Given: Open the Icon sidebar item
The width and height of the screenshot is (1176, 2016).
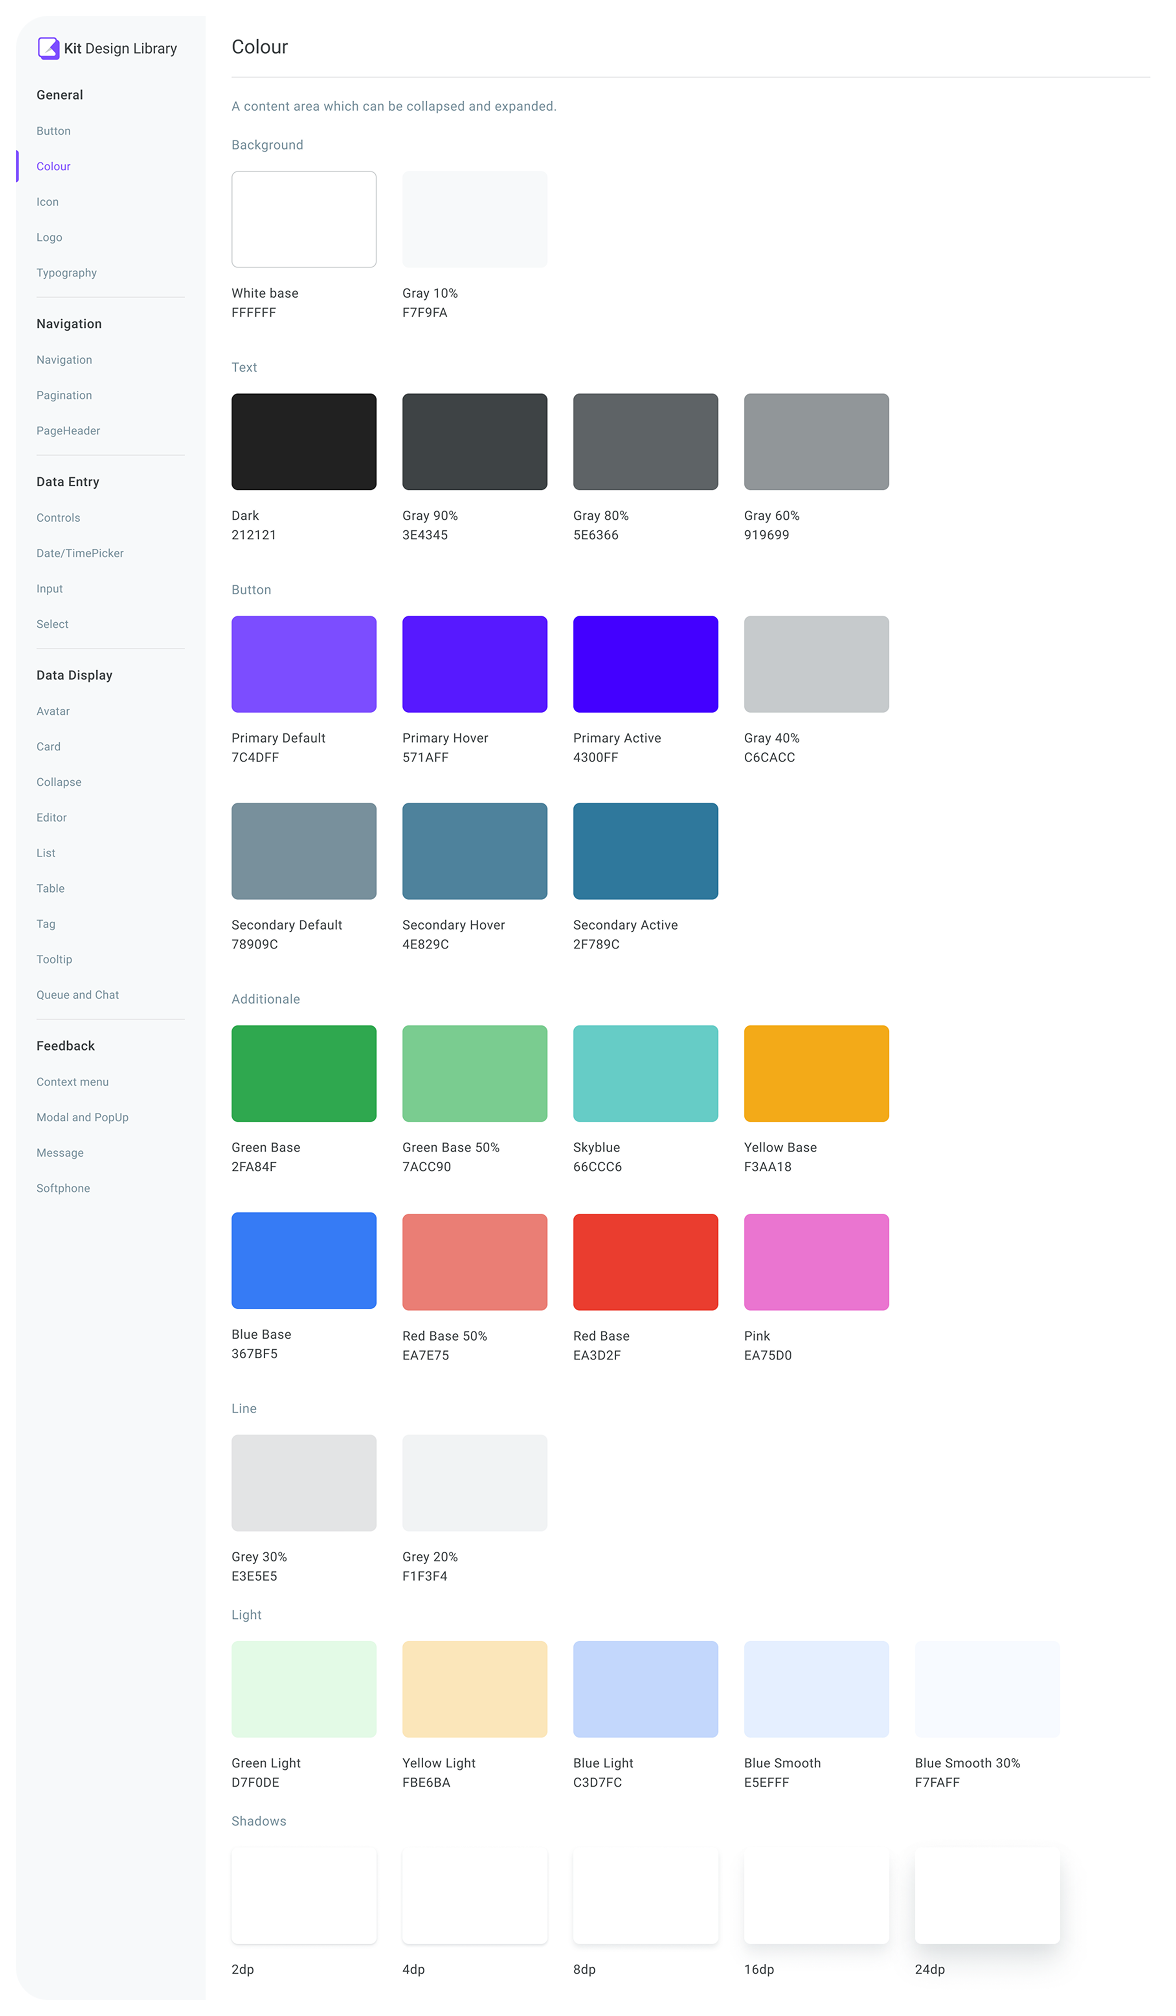Looking at the screenshot, I should [48, 202].
